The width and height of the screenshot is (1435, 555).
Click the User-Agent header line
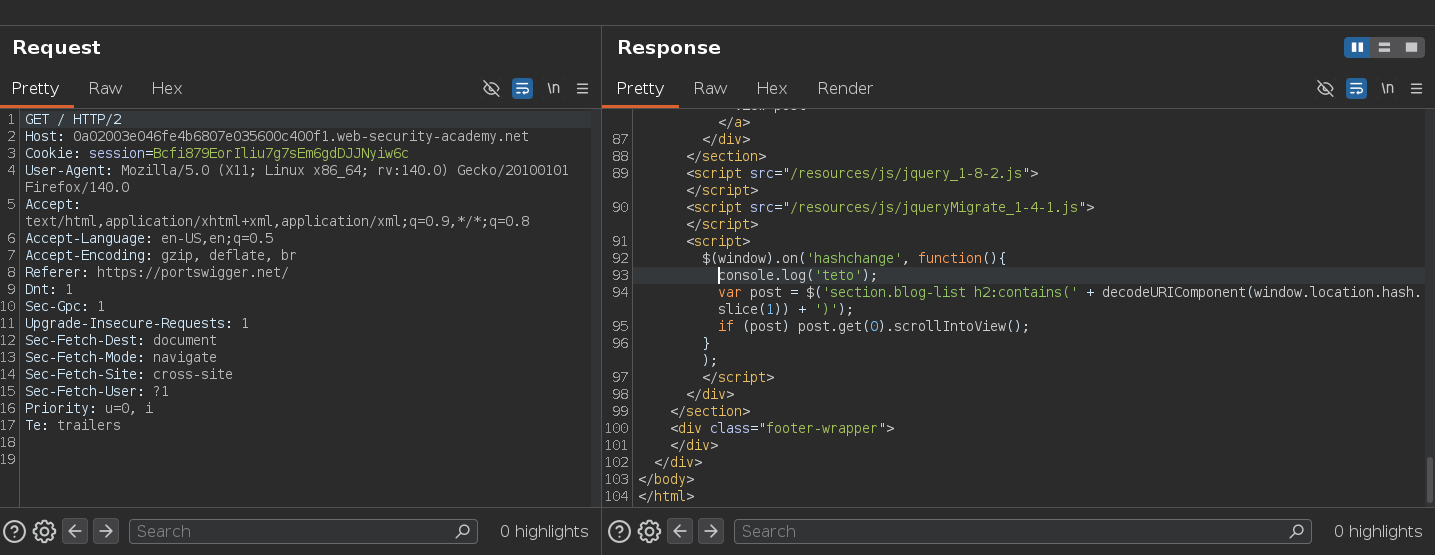[x=297, y=179]
